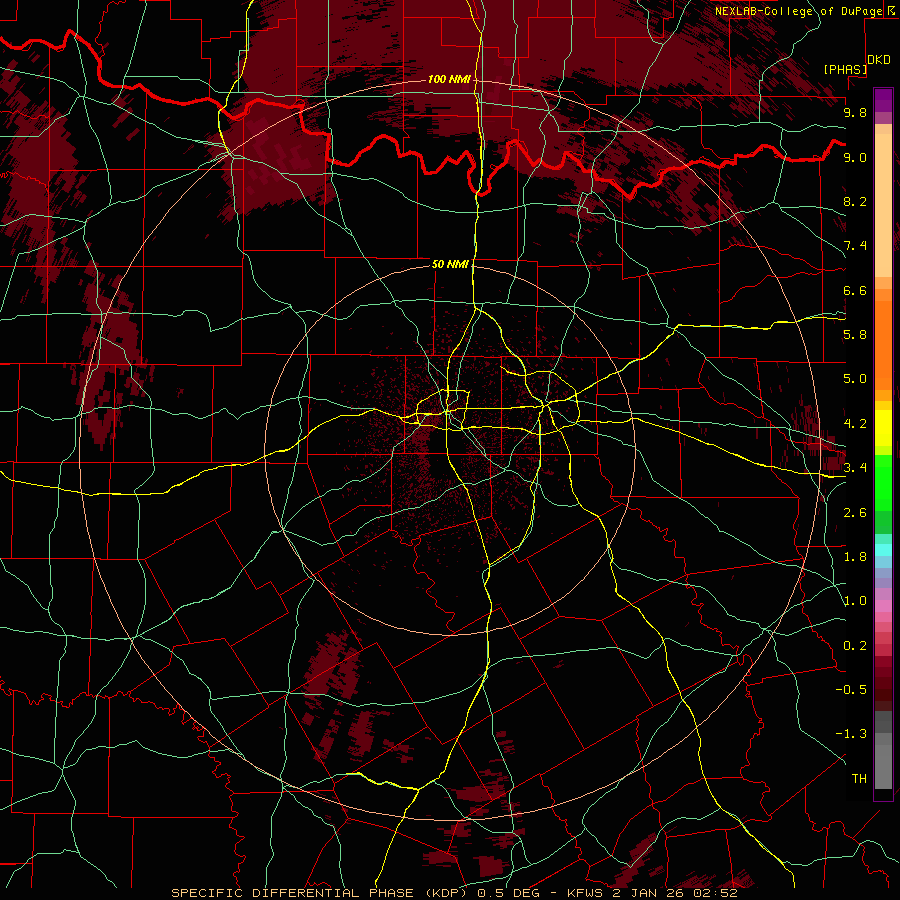The width and height of the screenshot is (900, 900).
Task: Click the -1.3 legend value
Action: click(x=851, y=734)
